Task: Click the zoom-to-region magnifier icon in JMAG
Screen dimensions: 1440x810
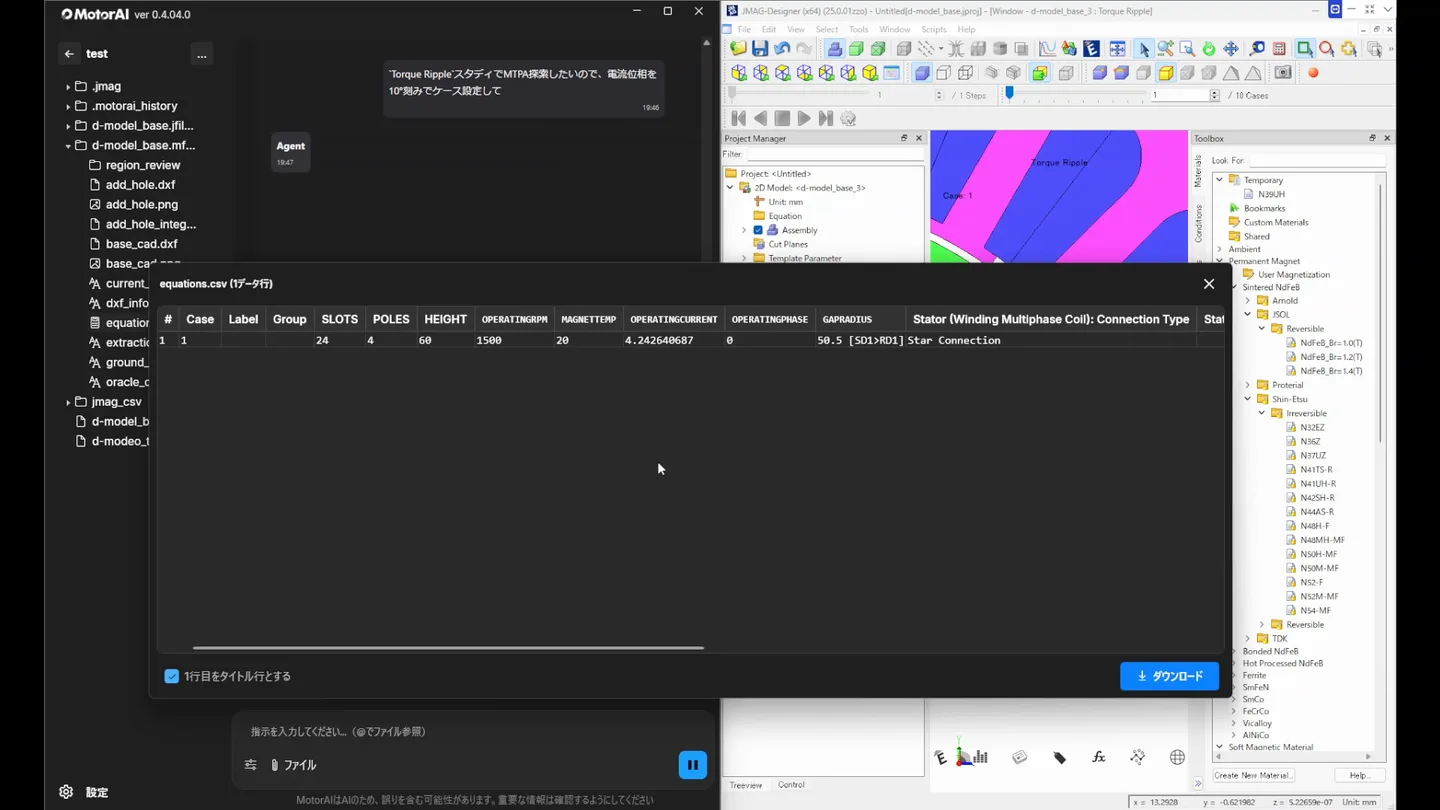Action: pyautogui.click(x=1187, y=49)
